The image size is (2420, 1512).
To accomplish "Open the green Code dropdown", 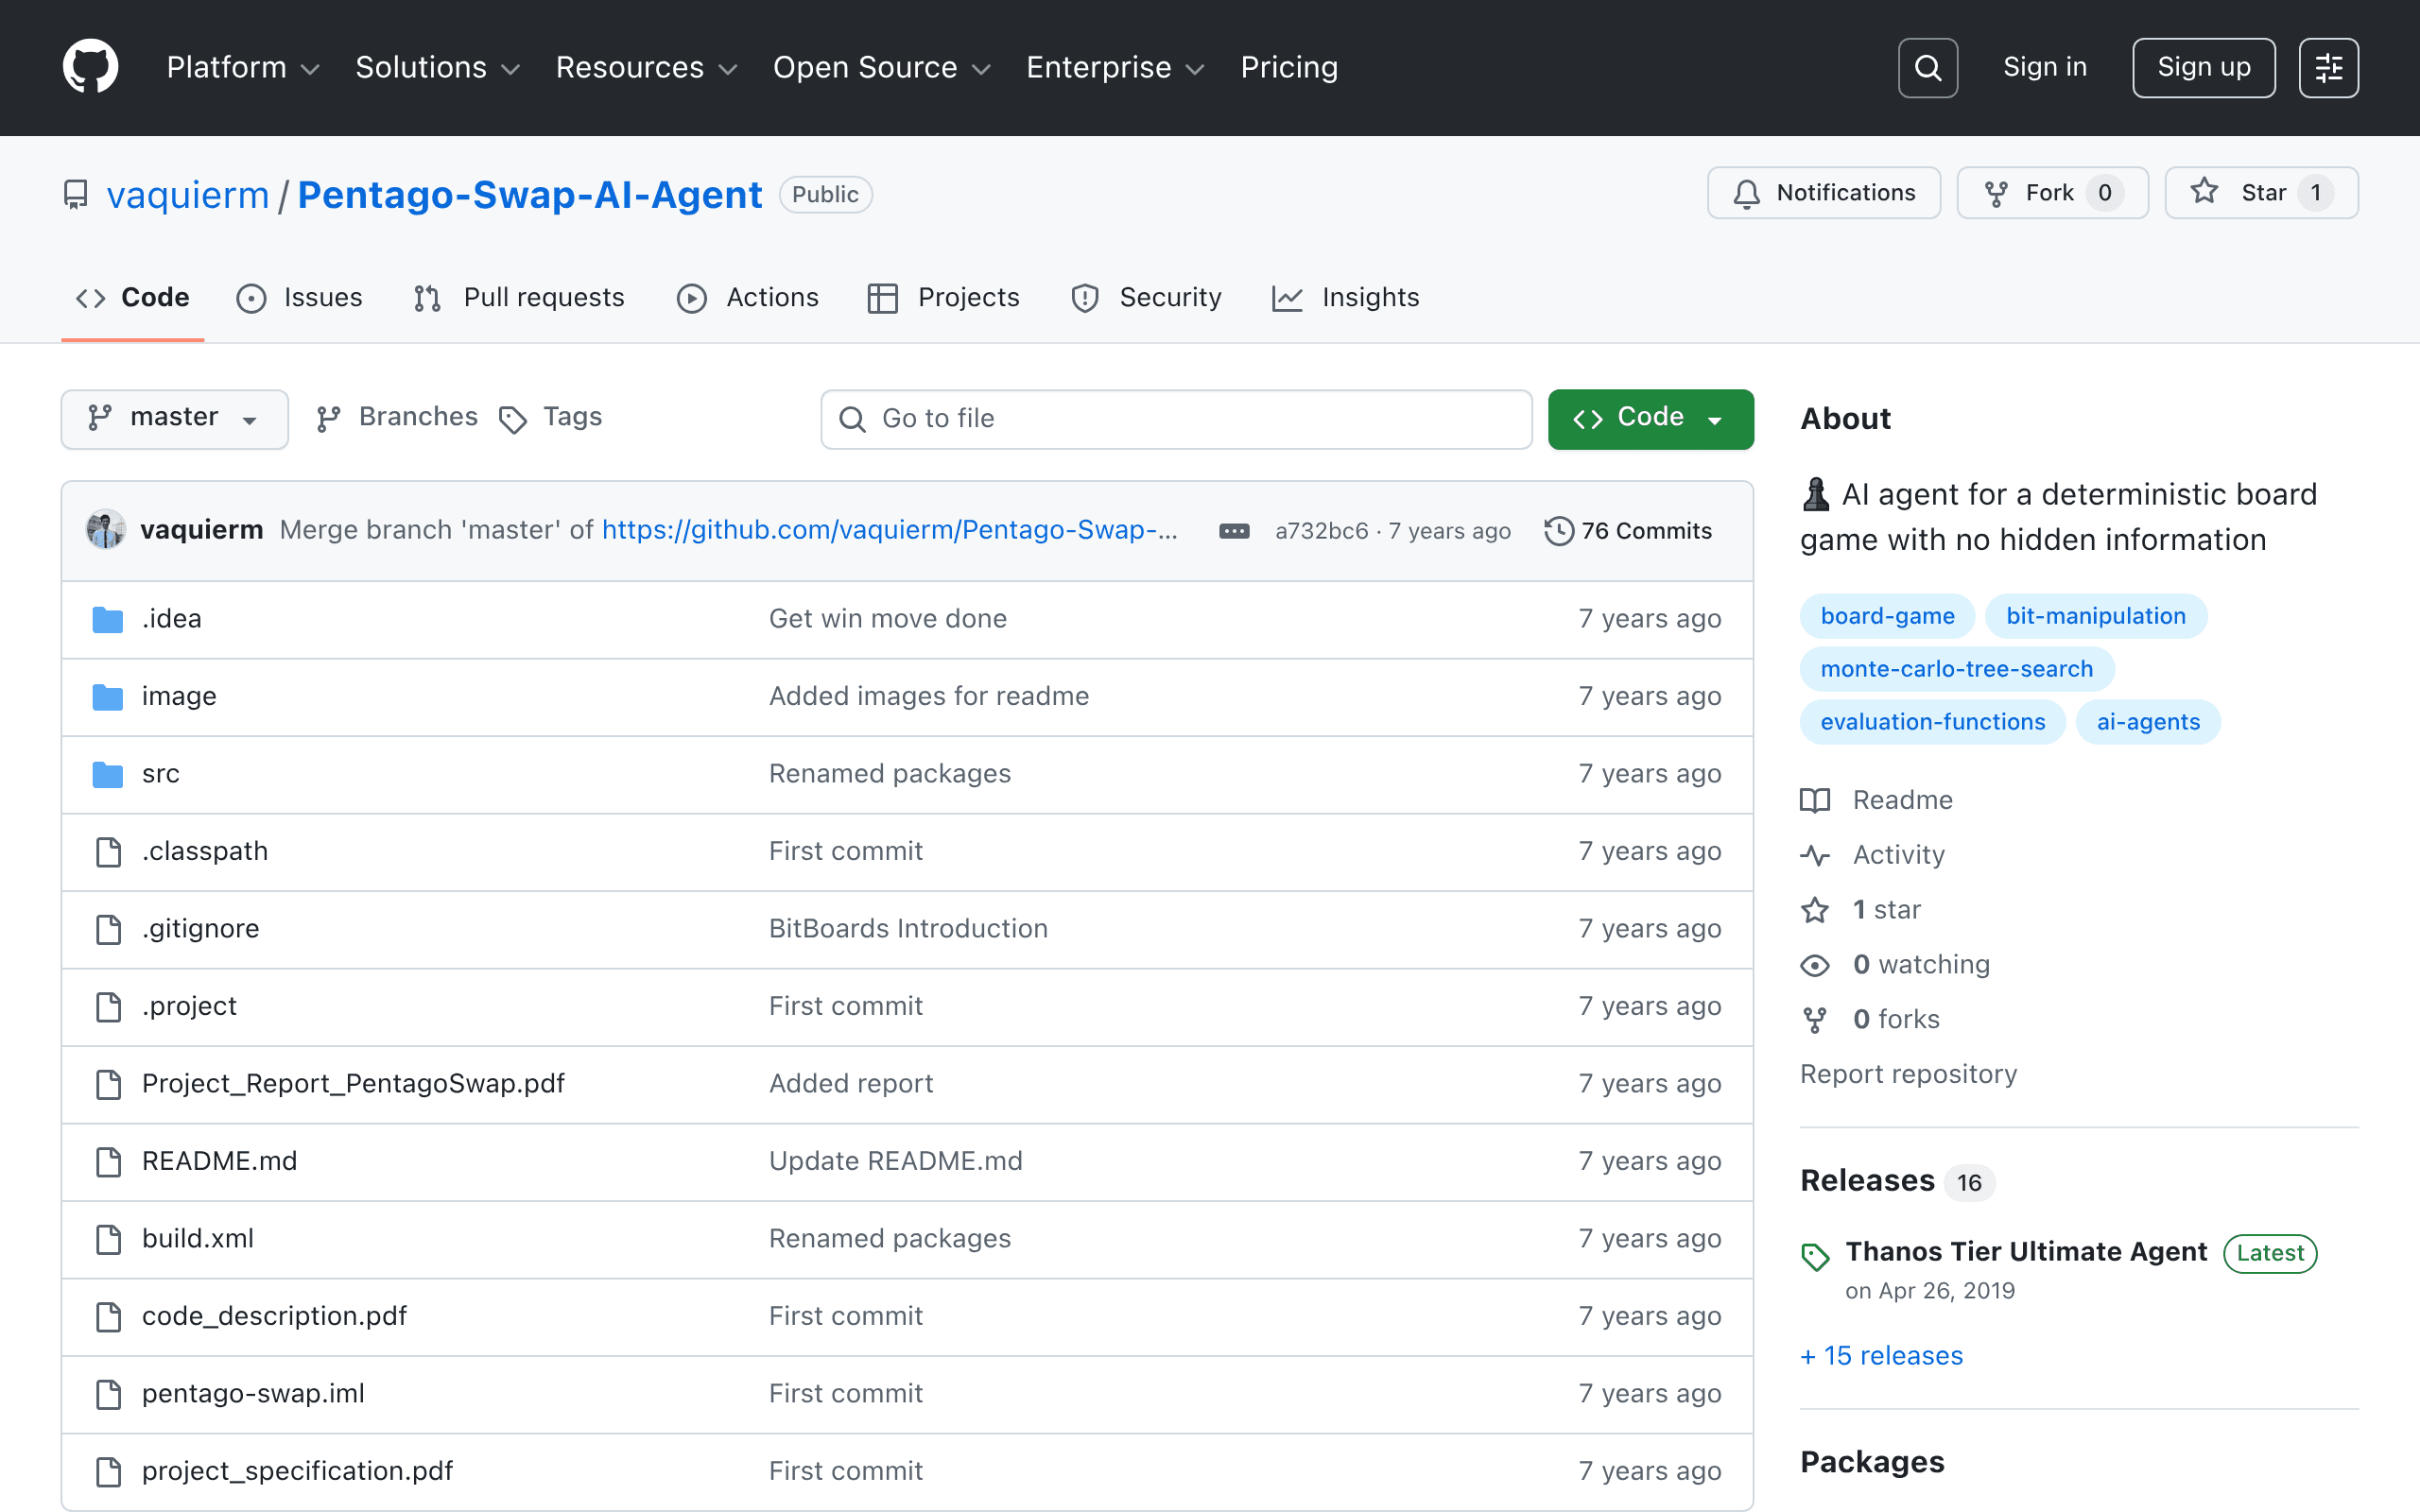I will tap(1650, 418).
